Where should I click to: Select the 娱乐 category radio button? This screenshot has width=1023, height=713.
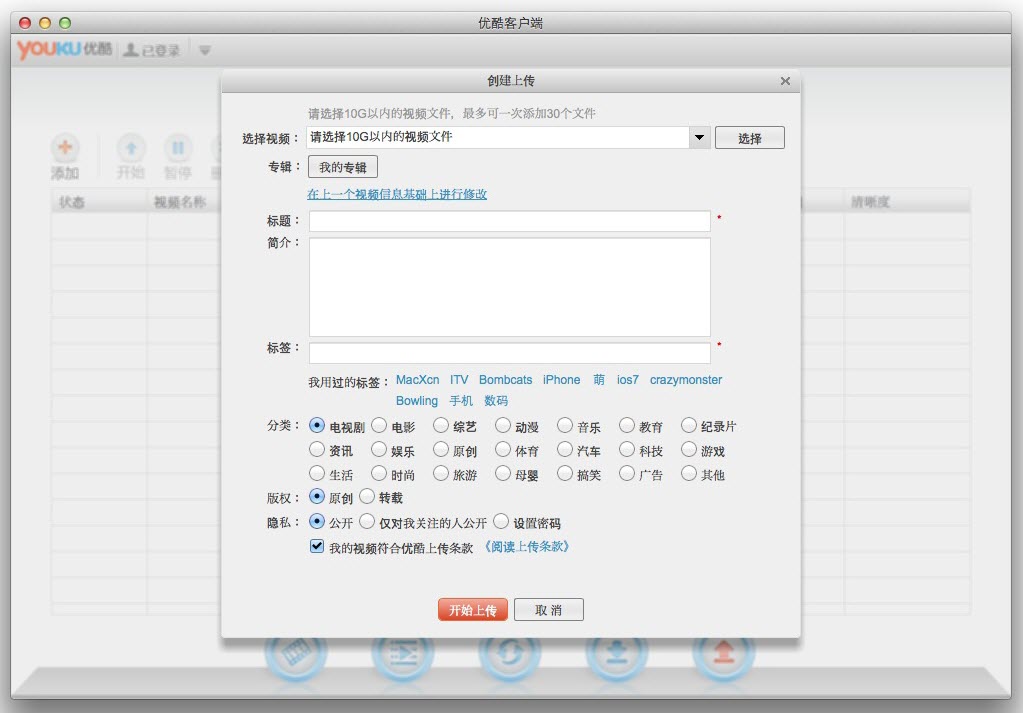(x=379, y=449)
